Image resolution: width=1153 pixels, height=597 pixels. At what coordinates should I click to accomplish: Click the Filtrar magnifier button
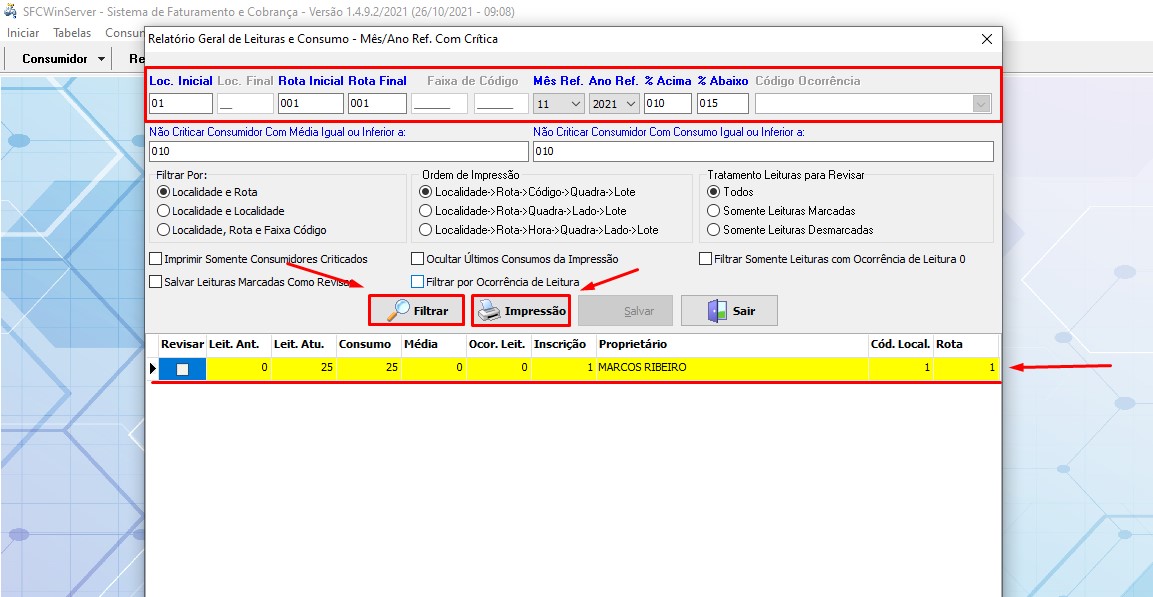(416, 311)
